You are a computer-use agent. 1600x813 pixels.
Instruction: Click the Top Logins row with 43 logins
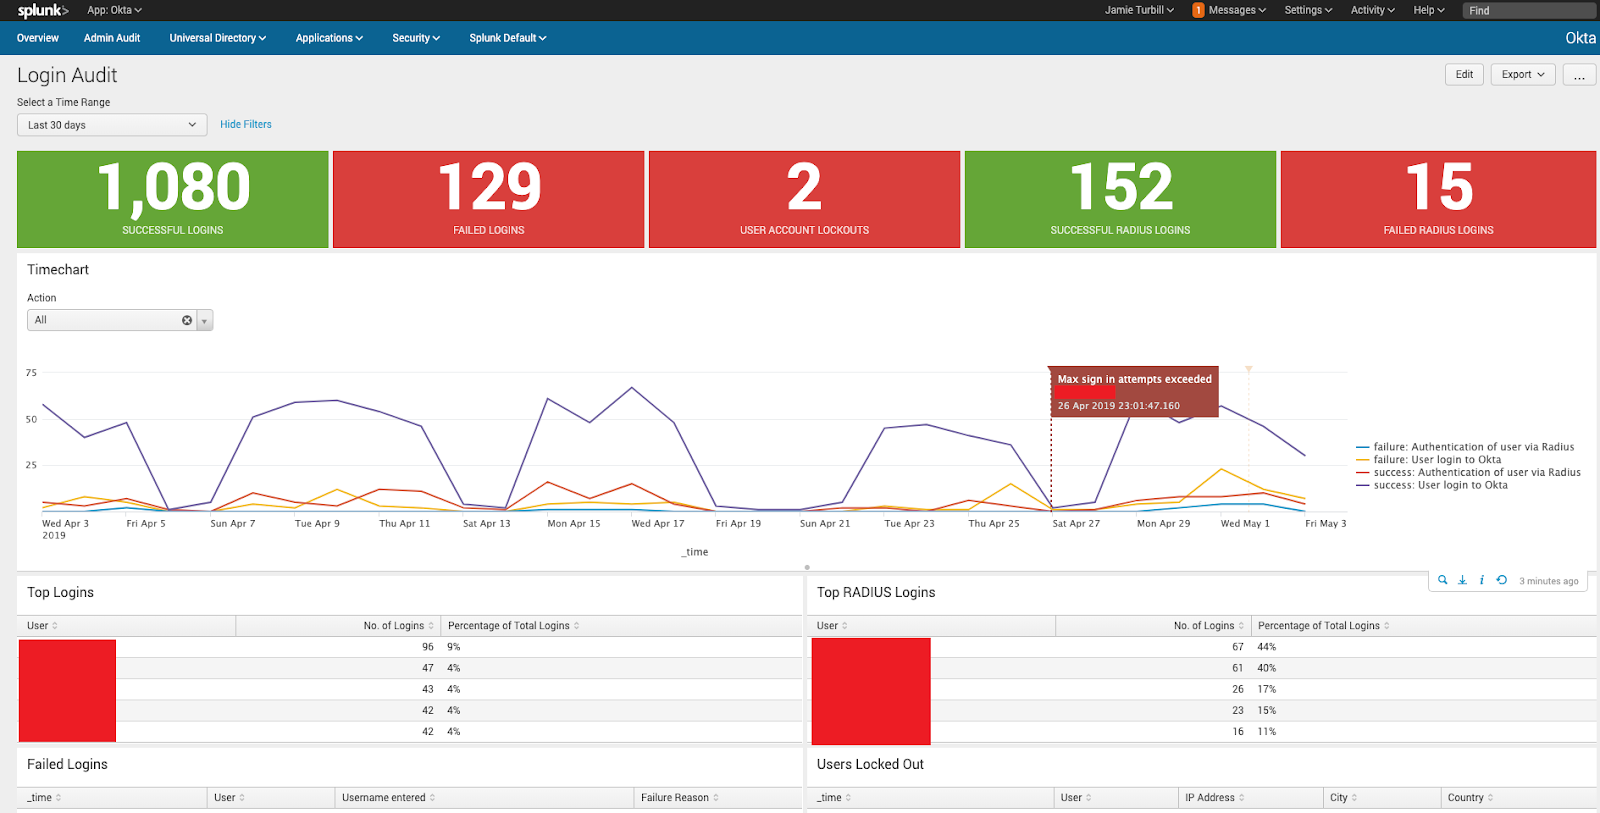(410, 689)
